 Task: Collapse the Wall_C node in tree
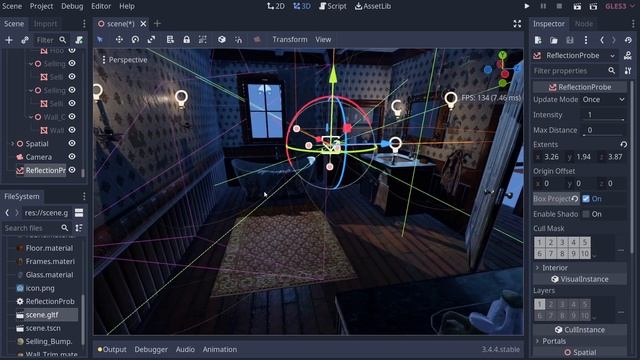[x=31, y=117]
